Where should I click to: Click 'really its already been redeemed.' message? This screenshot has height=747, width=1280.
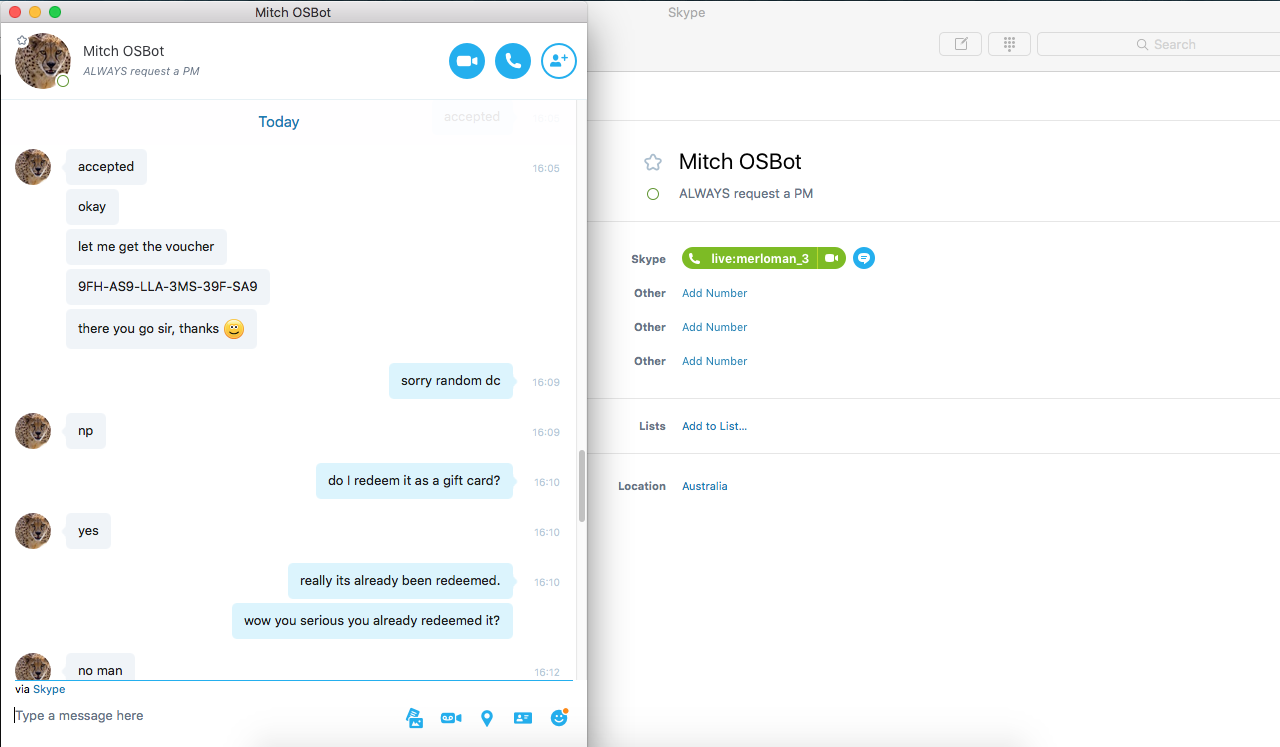pyautogui.click(x=400, y=581)
